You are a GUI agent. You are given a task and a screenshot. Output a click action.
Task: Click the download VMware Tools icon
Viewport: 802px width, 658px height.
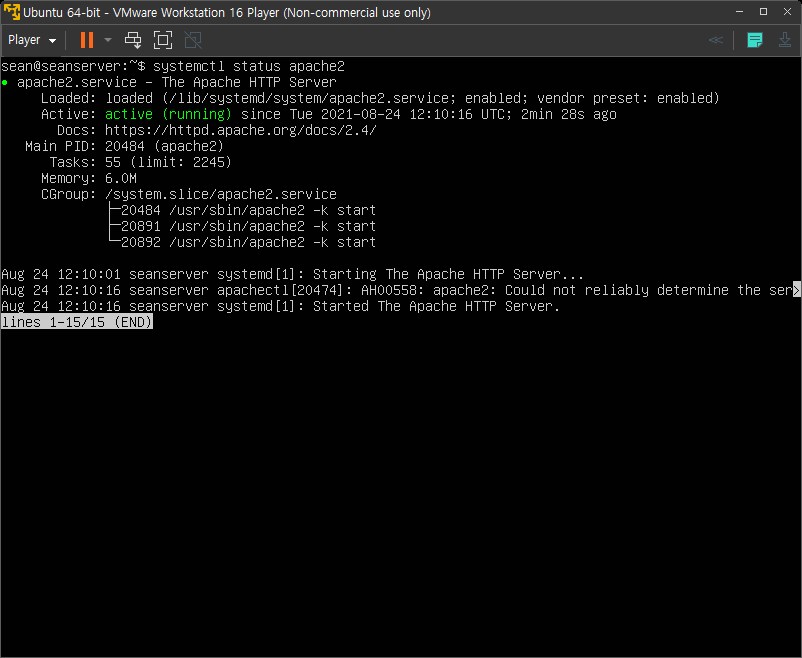785,40
